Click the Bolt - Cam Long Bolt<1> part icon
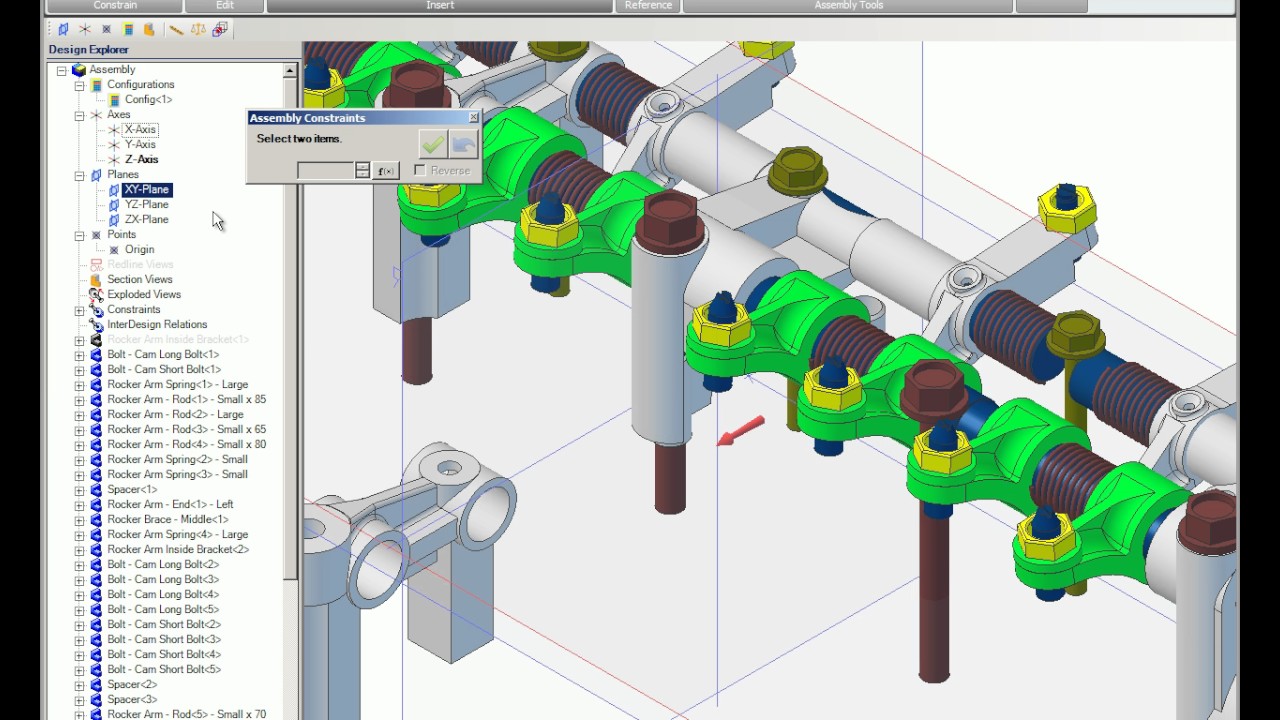This screenshot has height=720, width=1280. pos(97,355)
